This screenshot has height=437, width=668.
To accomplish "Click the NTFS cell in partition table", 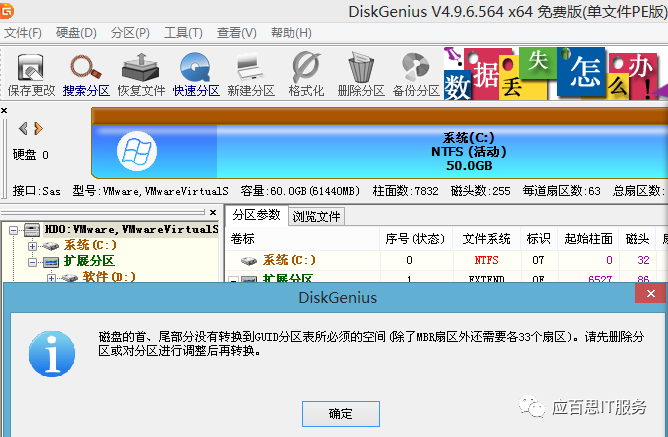I will 487,260.
